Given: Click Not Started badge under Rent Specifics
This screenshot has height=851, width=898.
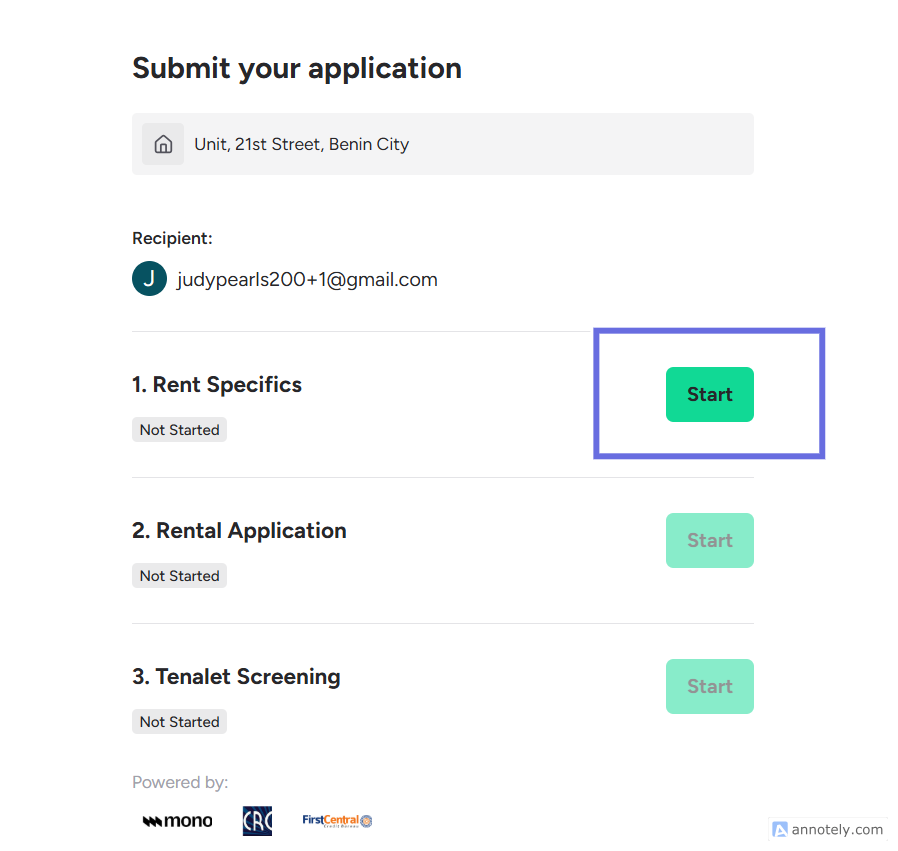Looking at the screenshot, I should click(180, 430).
